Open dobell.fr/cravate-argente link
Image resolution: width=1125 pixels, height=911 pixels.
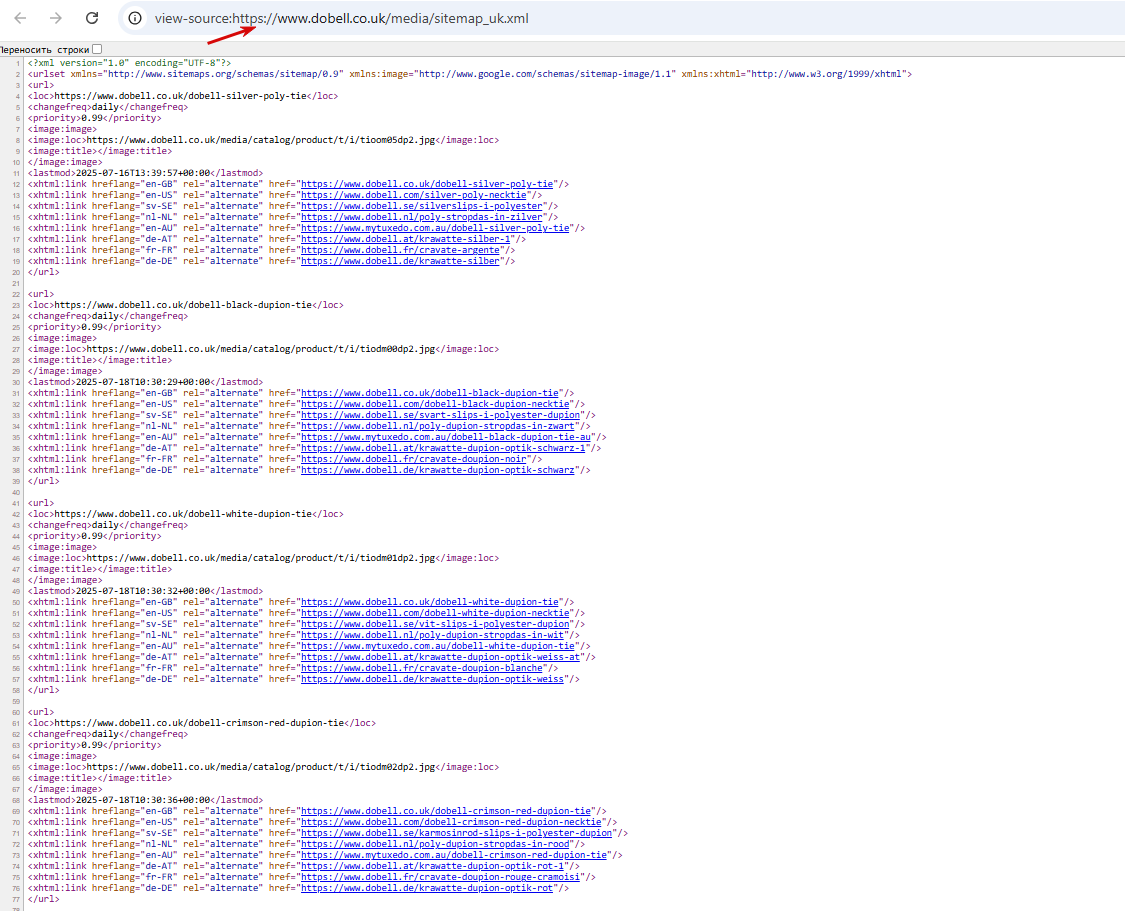[400, 250]
